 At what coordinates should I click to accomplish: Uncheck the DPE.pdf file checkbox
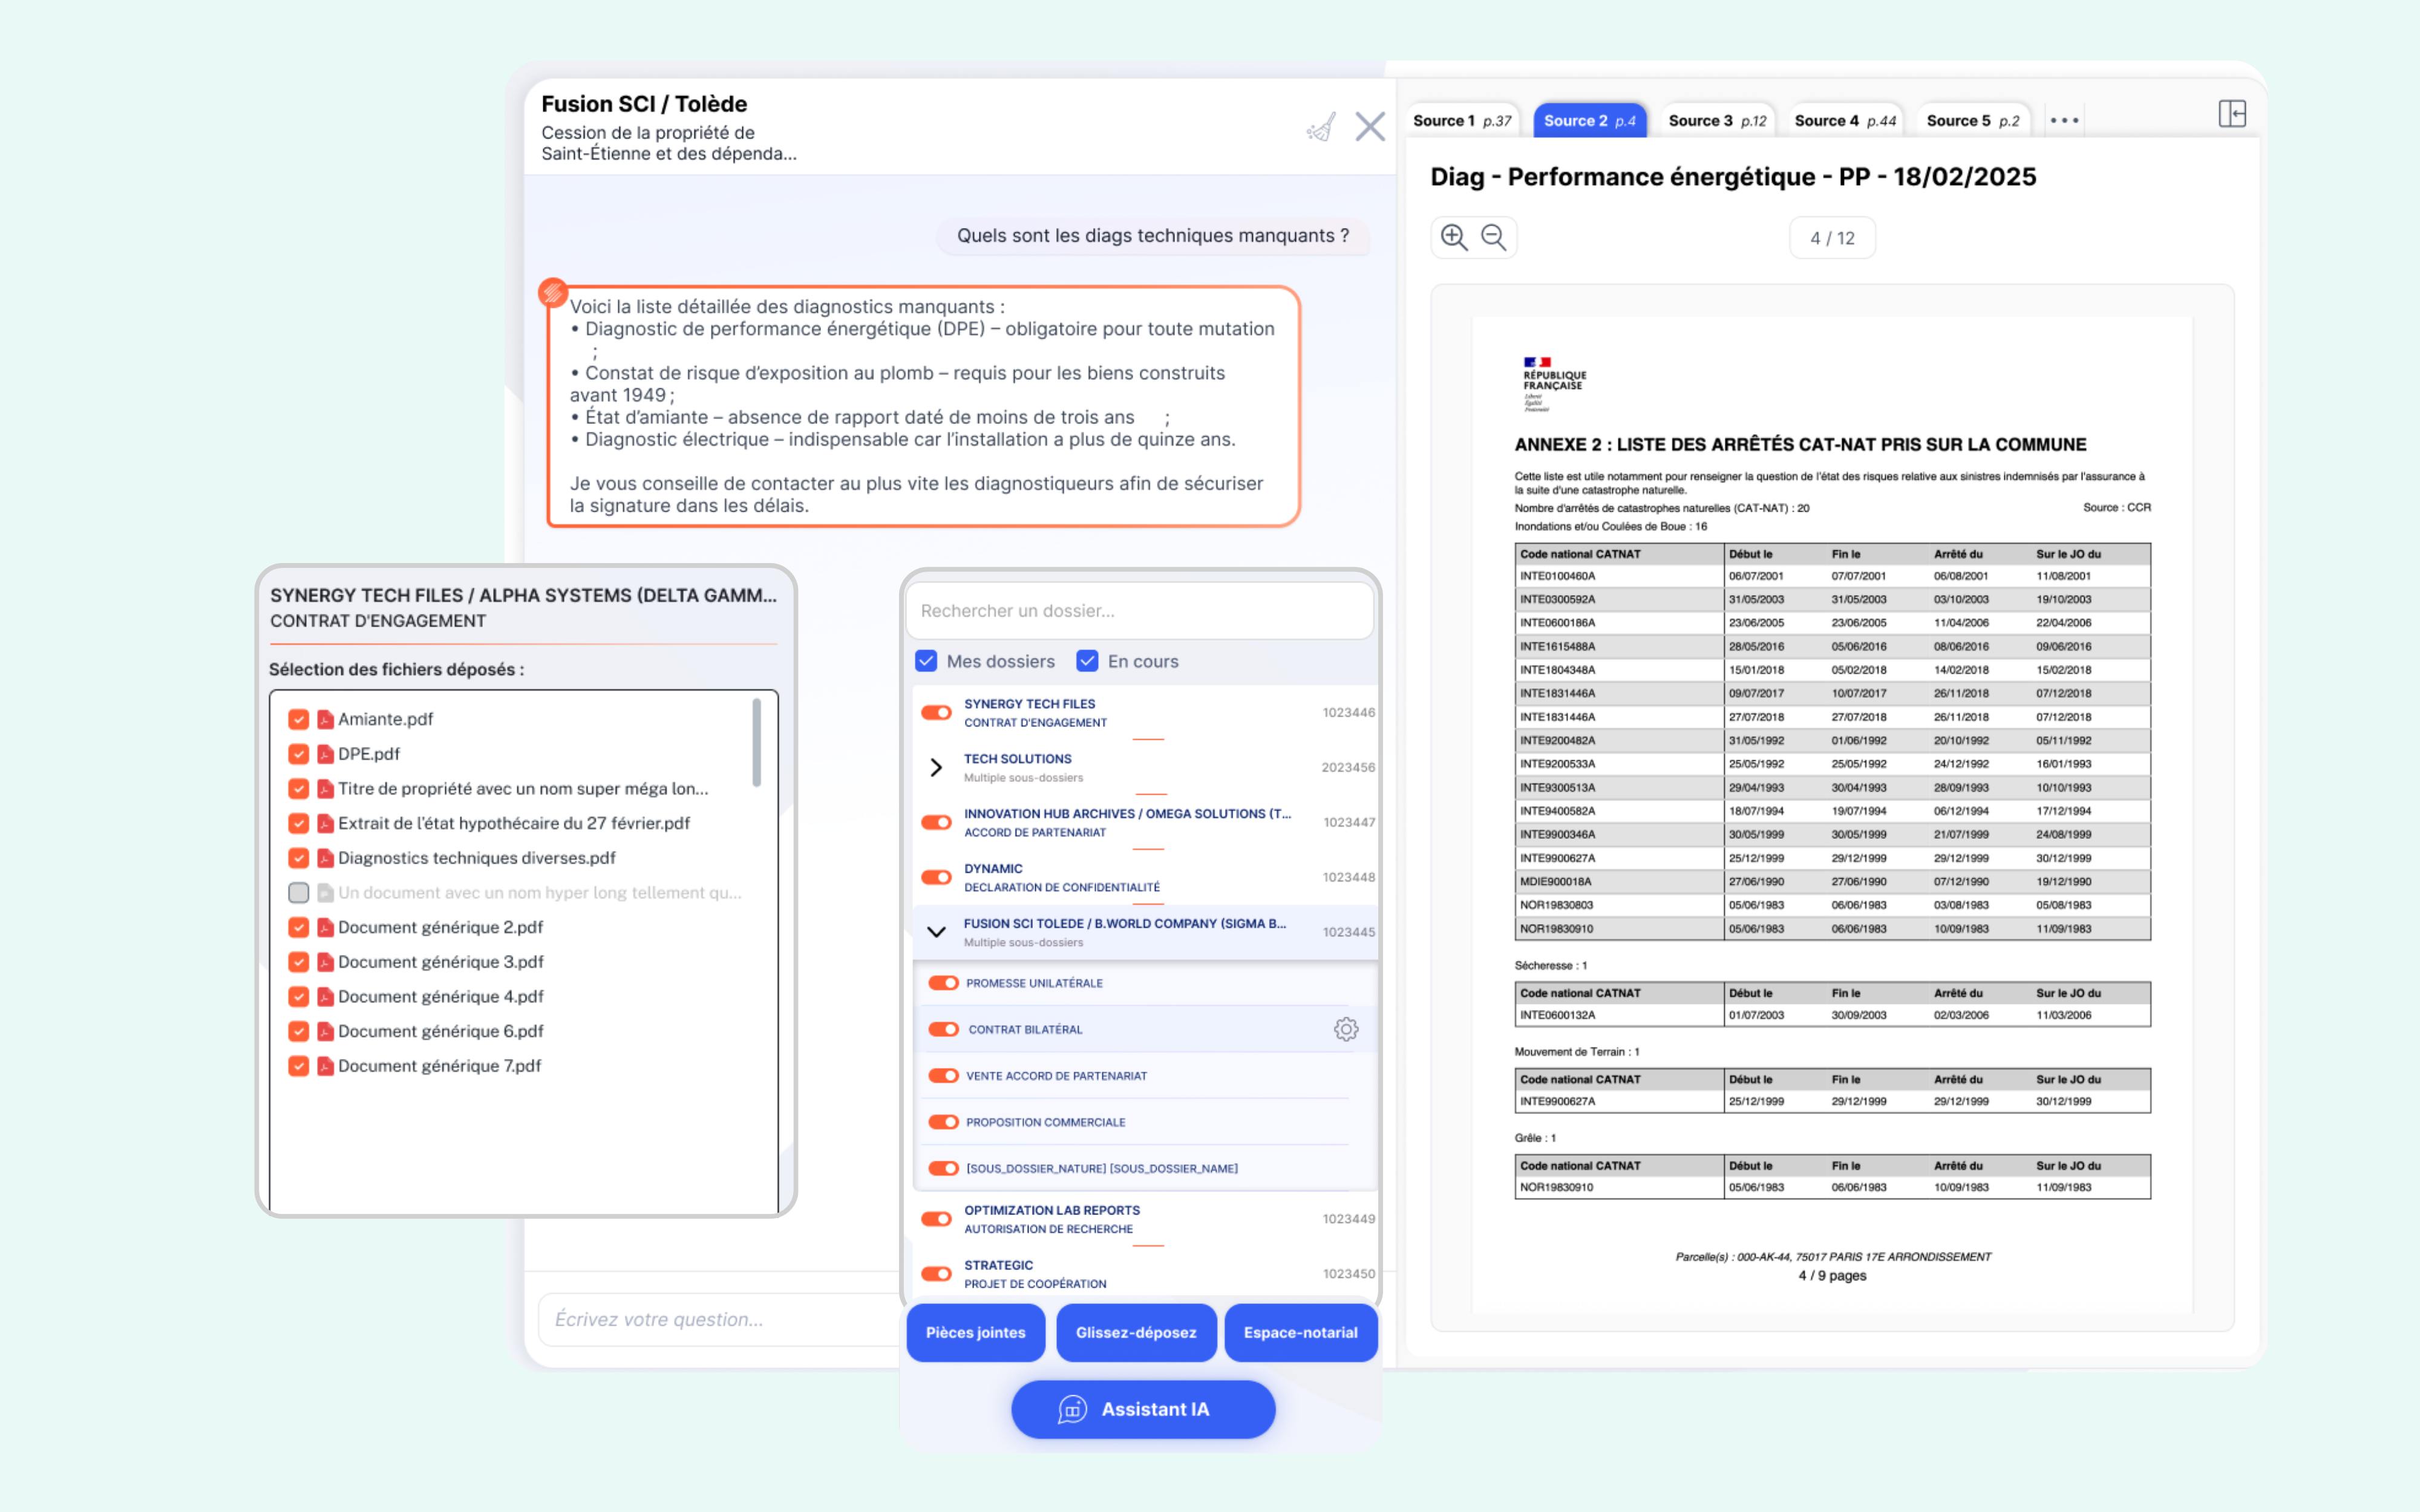pyautogui.click(x=298, y=754)
